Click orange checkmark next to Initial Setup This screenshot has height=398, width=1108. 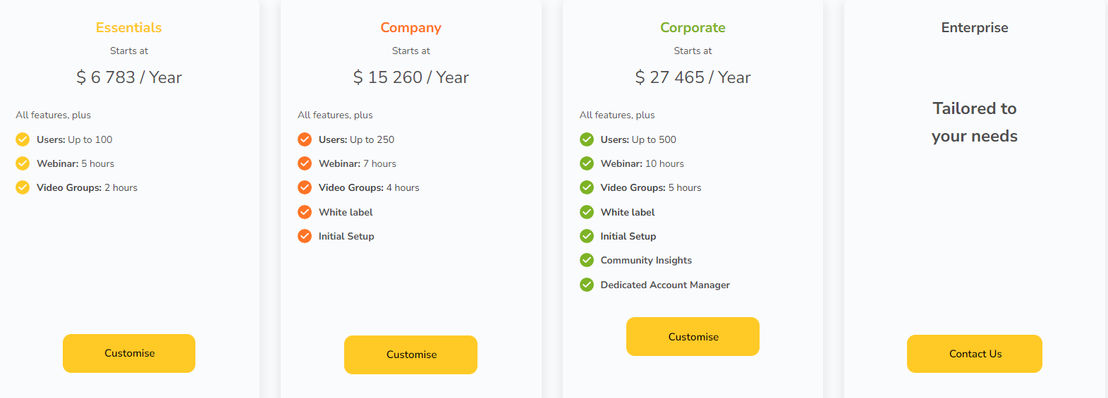click(x=305, y=236)
